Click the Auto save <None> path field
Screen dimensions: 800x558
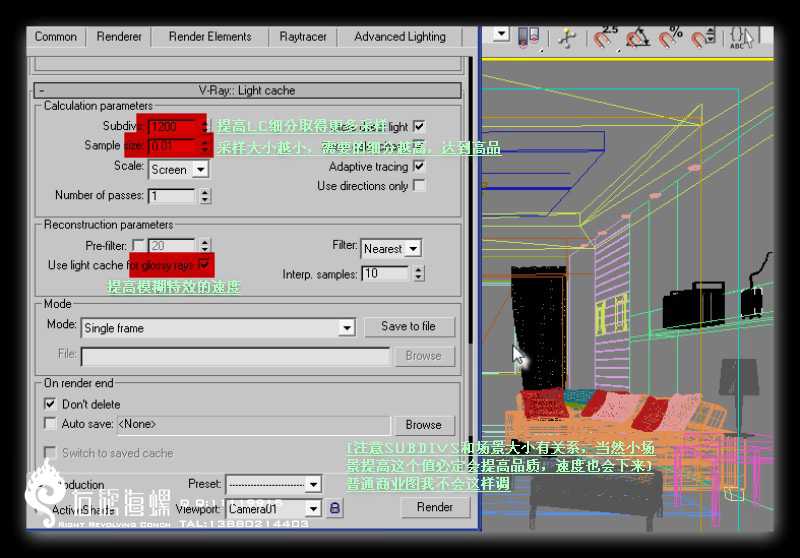[253, 424]
